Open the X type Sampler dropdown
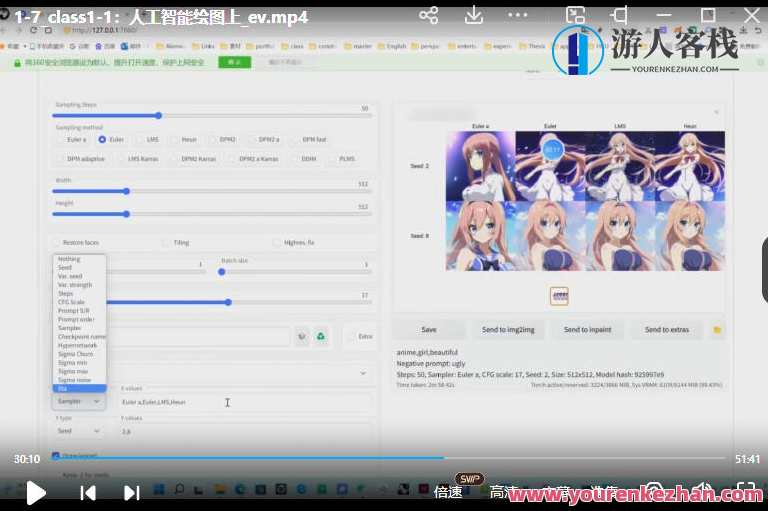 78,401
